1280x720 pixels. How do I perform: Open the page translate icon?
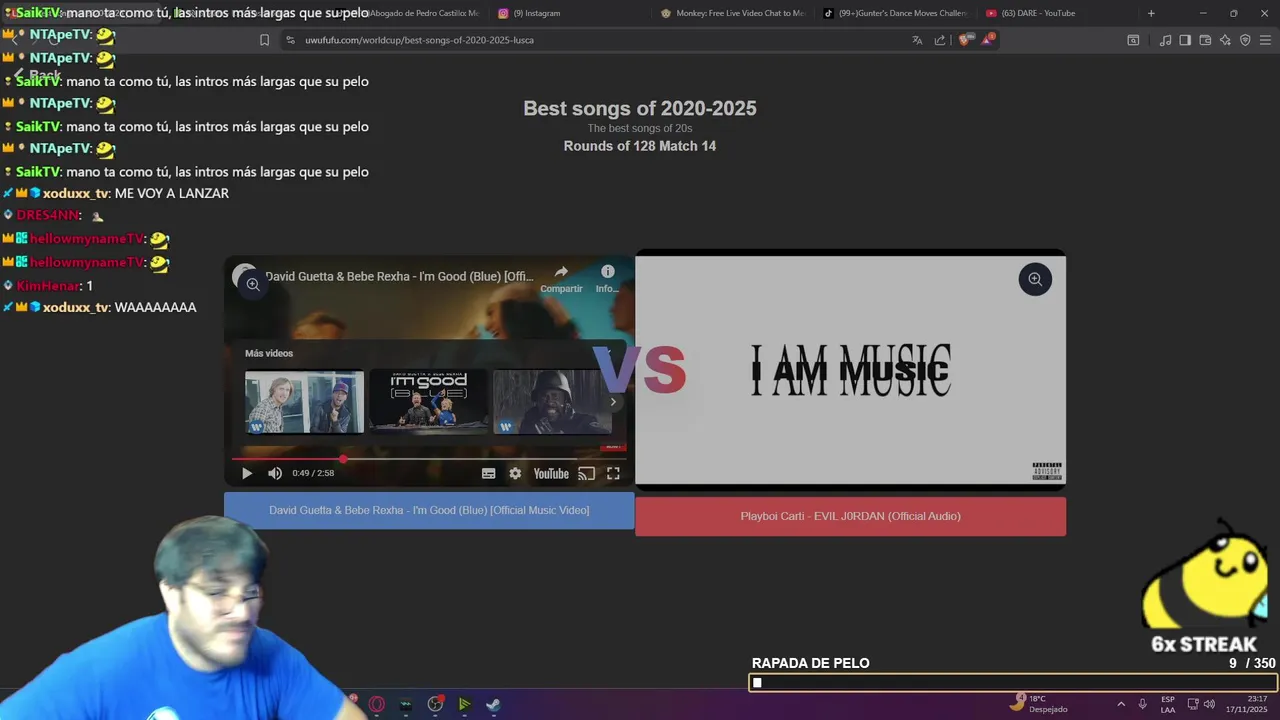pos(917,40)
